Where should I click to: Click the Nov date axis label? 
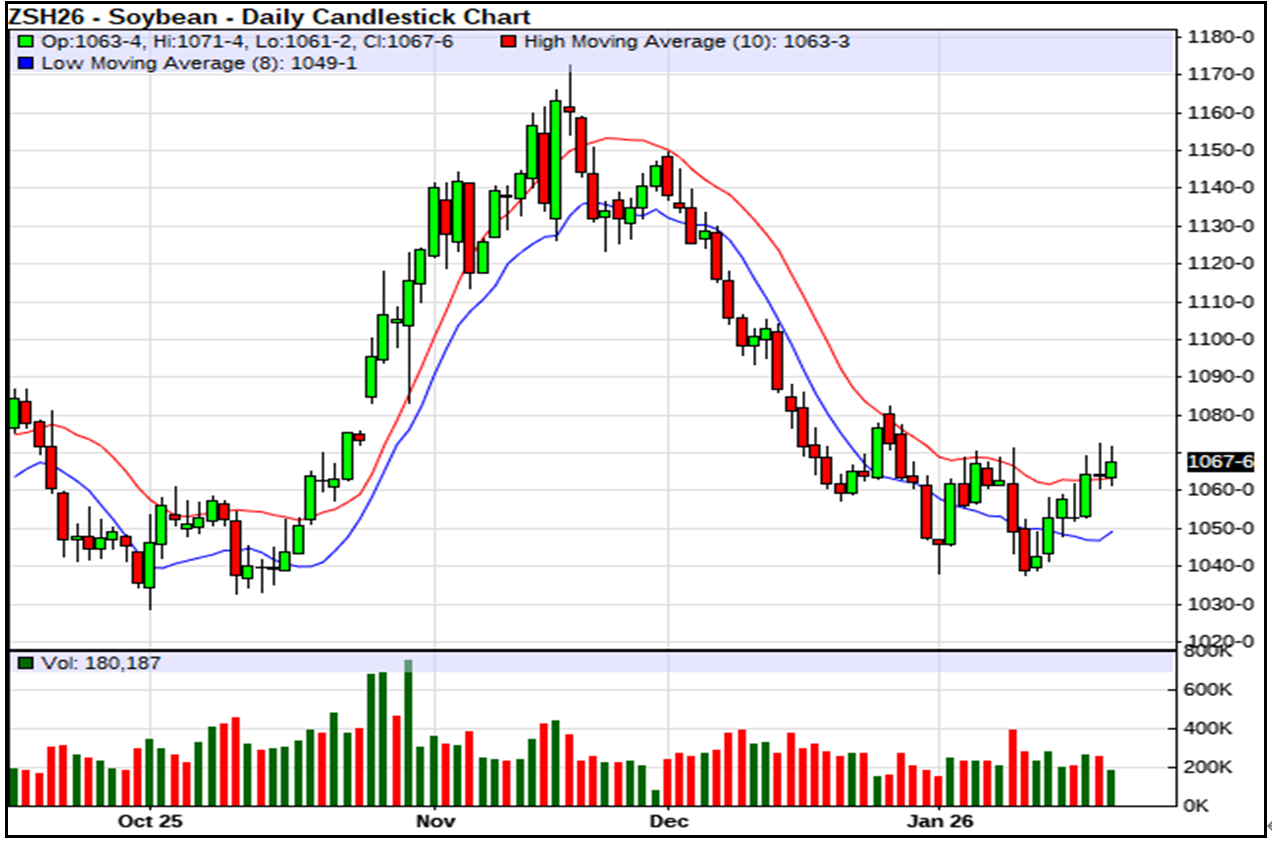tap(435, 822)
